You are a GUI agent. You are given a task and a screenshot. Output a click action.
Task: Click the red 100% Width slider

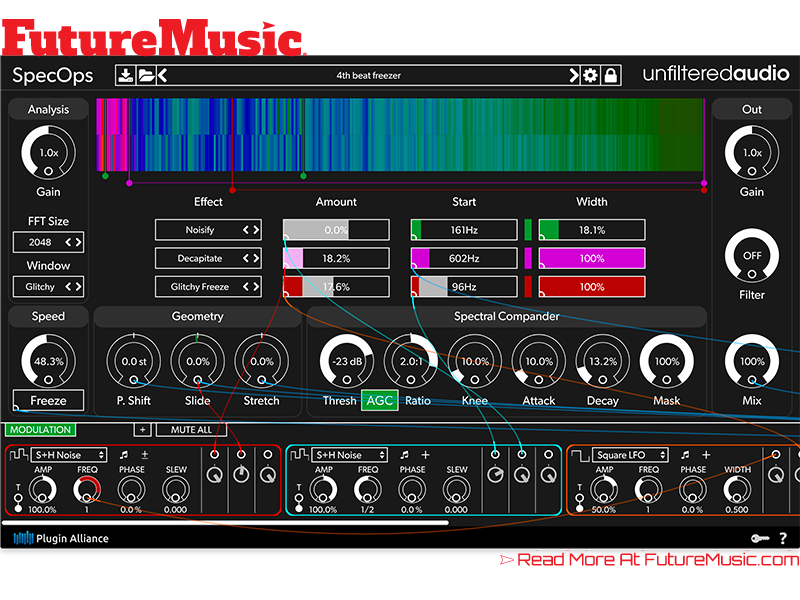592,287
